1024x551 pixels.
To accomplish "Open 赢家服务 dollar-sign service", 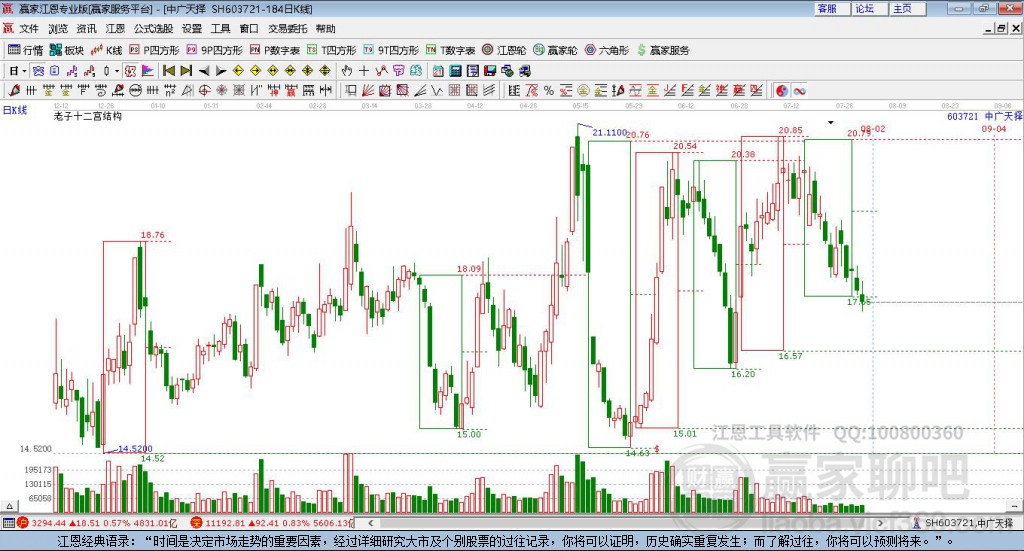I will tap(663, 50).
